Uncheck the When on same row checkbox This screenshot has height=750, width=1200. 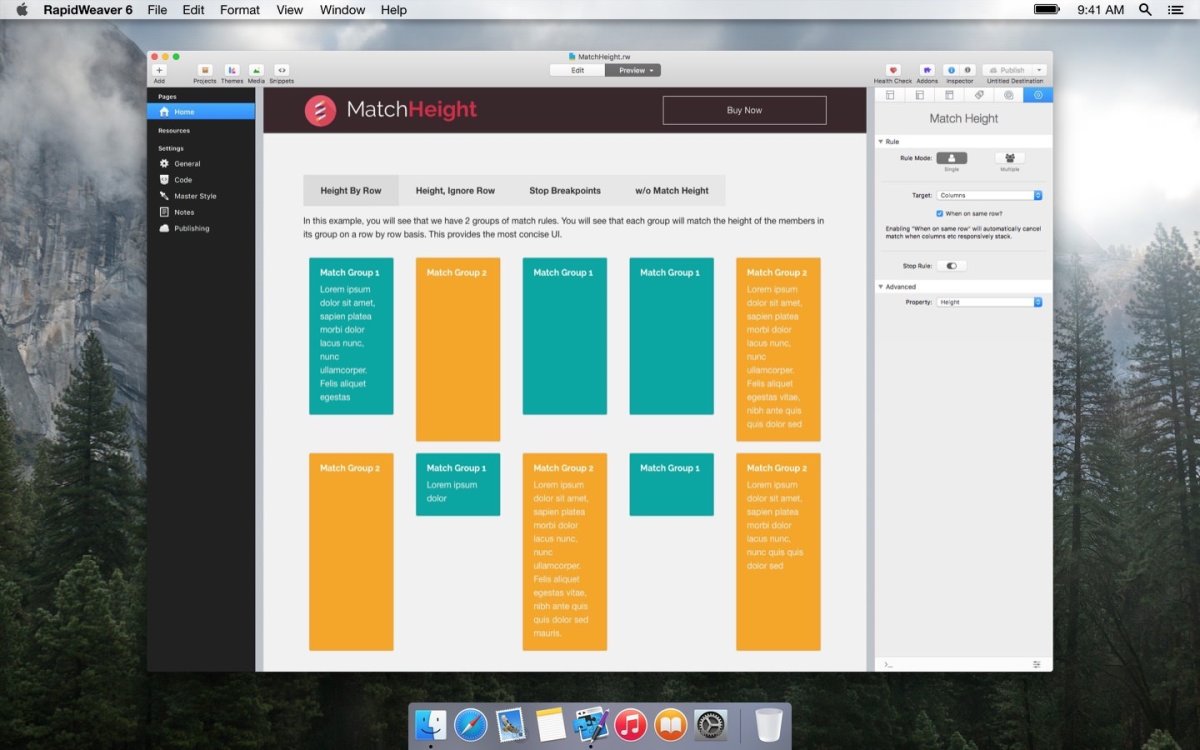(940, 213)
